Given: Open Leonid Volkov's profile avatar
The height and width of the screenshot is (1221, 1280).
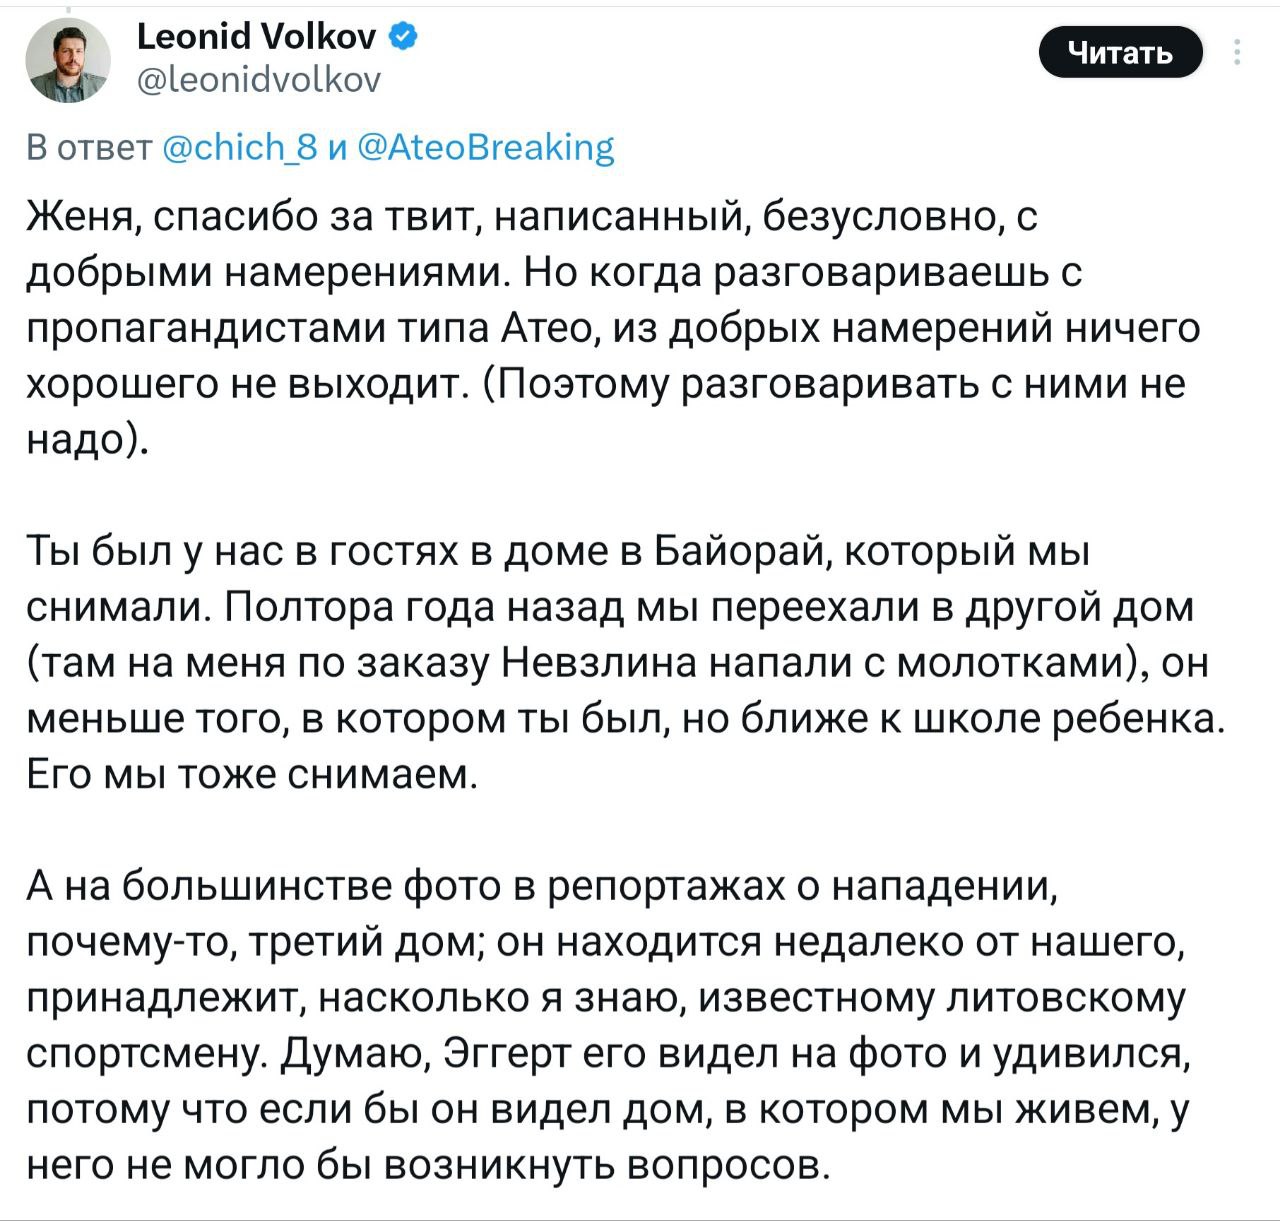Looking at the screenshot, I should coord(67,61).
